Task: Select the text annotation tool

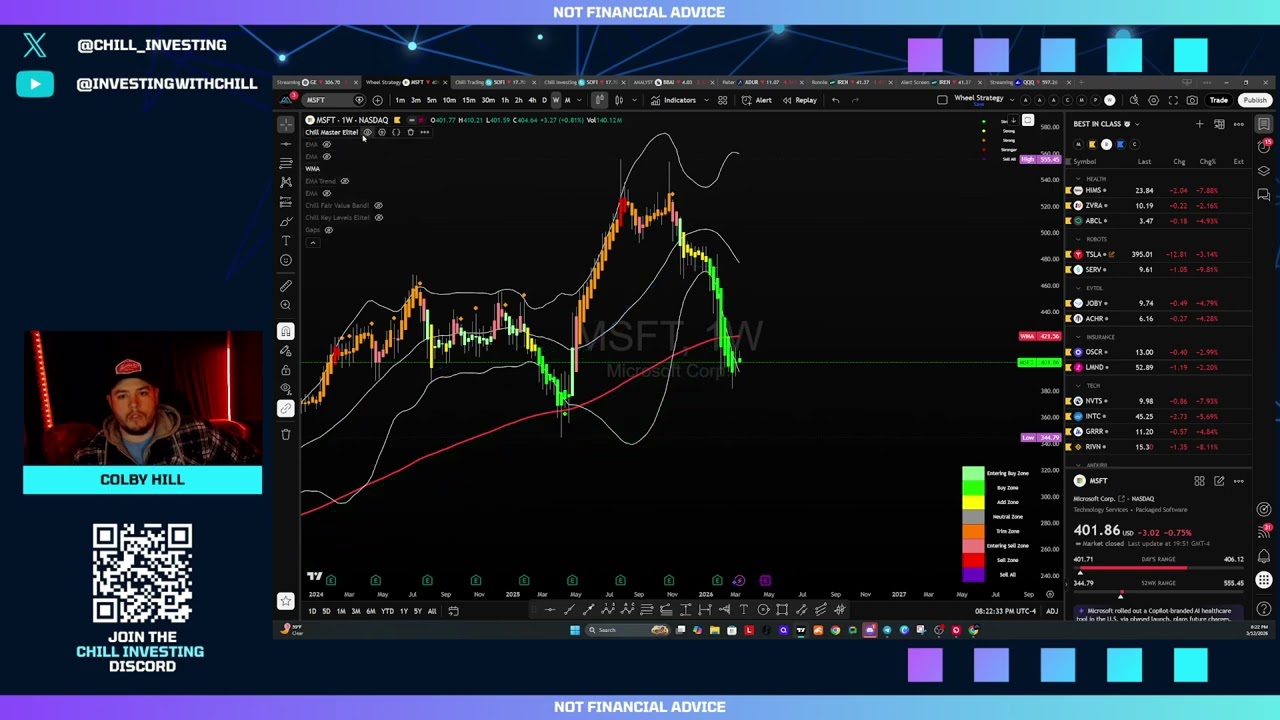Action: click(286, 240)
